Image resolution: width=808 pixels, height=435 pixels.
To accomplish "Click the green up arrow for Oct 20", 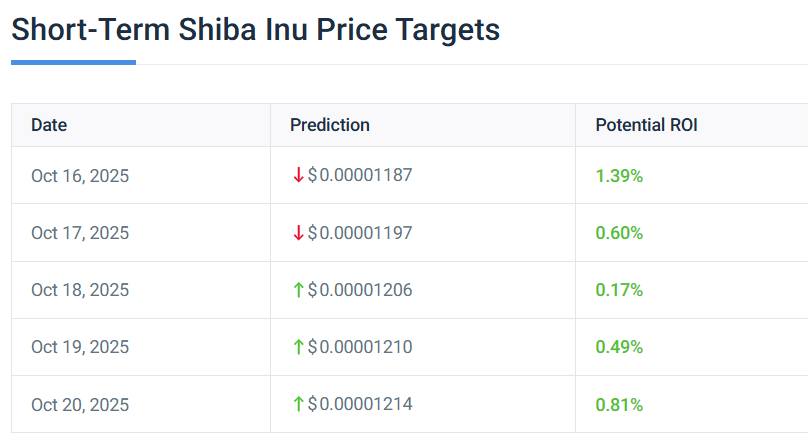I will pos(298,405).
